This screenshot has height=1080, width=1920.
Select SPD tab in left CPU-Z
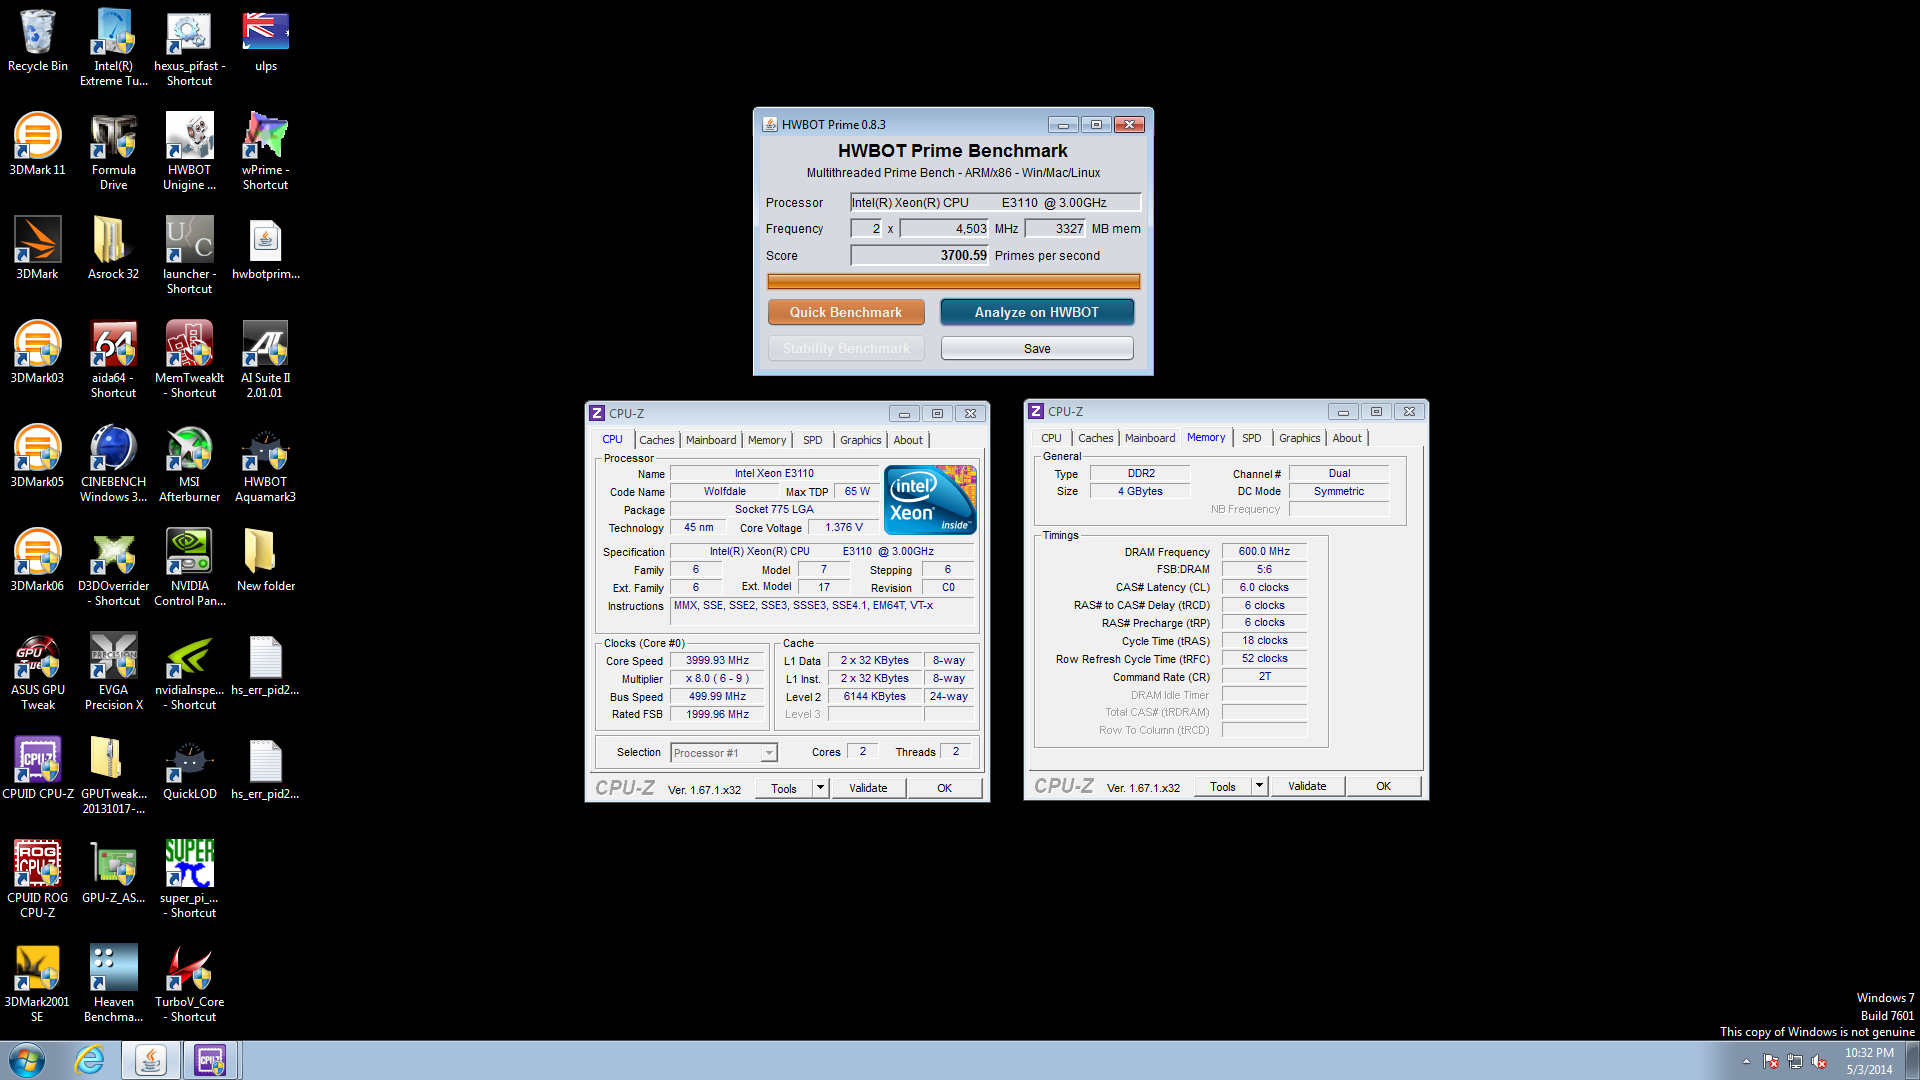(813, 440)
